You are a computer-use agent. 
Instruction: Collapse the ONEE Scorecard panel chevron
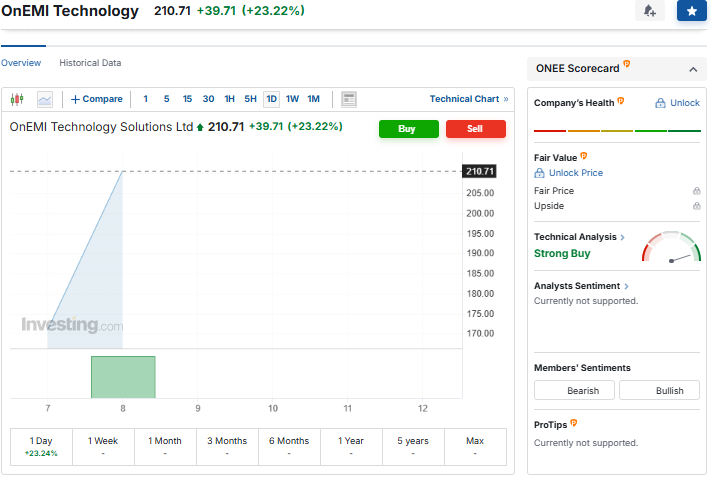point(693,69)
